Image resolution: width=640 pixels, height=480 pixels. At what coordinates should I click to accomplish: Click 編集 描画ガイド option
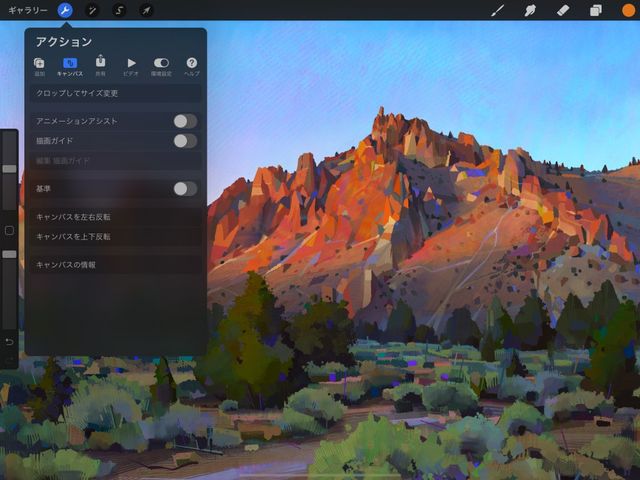pos(116,161)
